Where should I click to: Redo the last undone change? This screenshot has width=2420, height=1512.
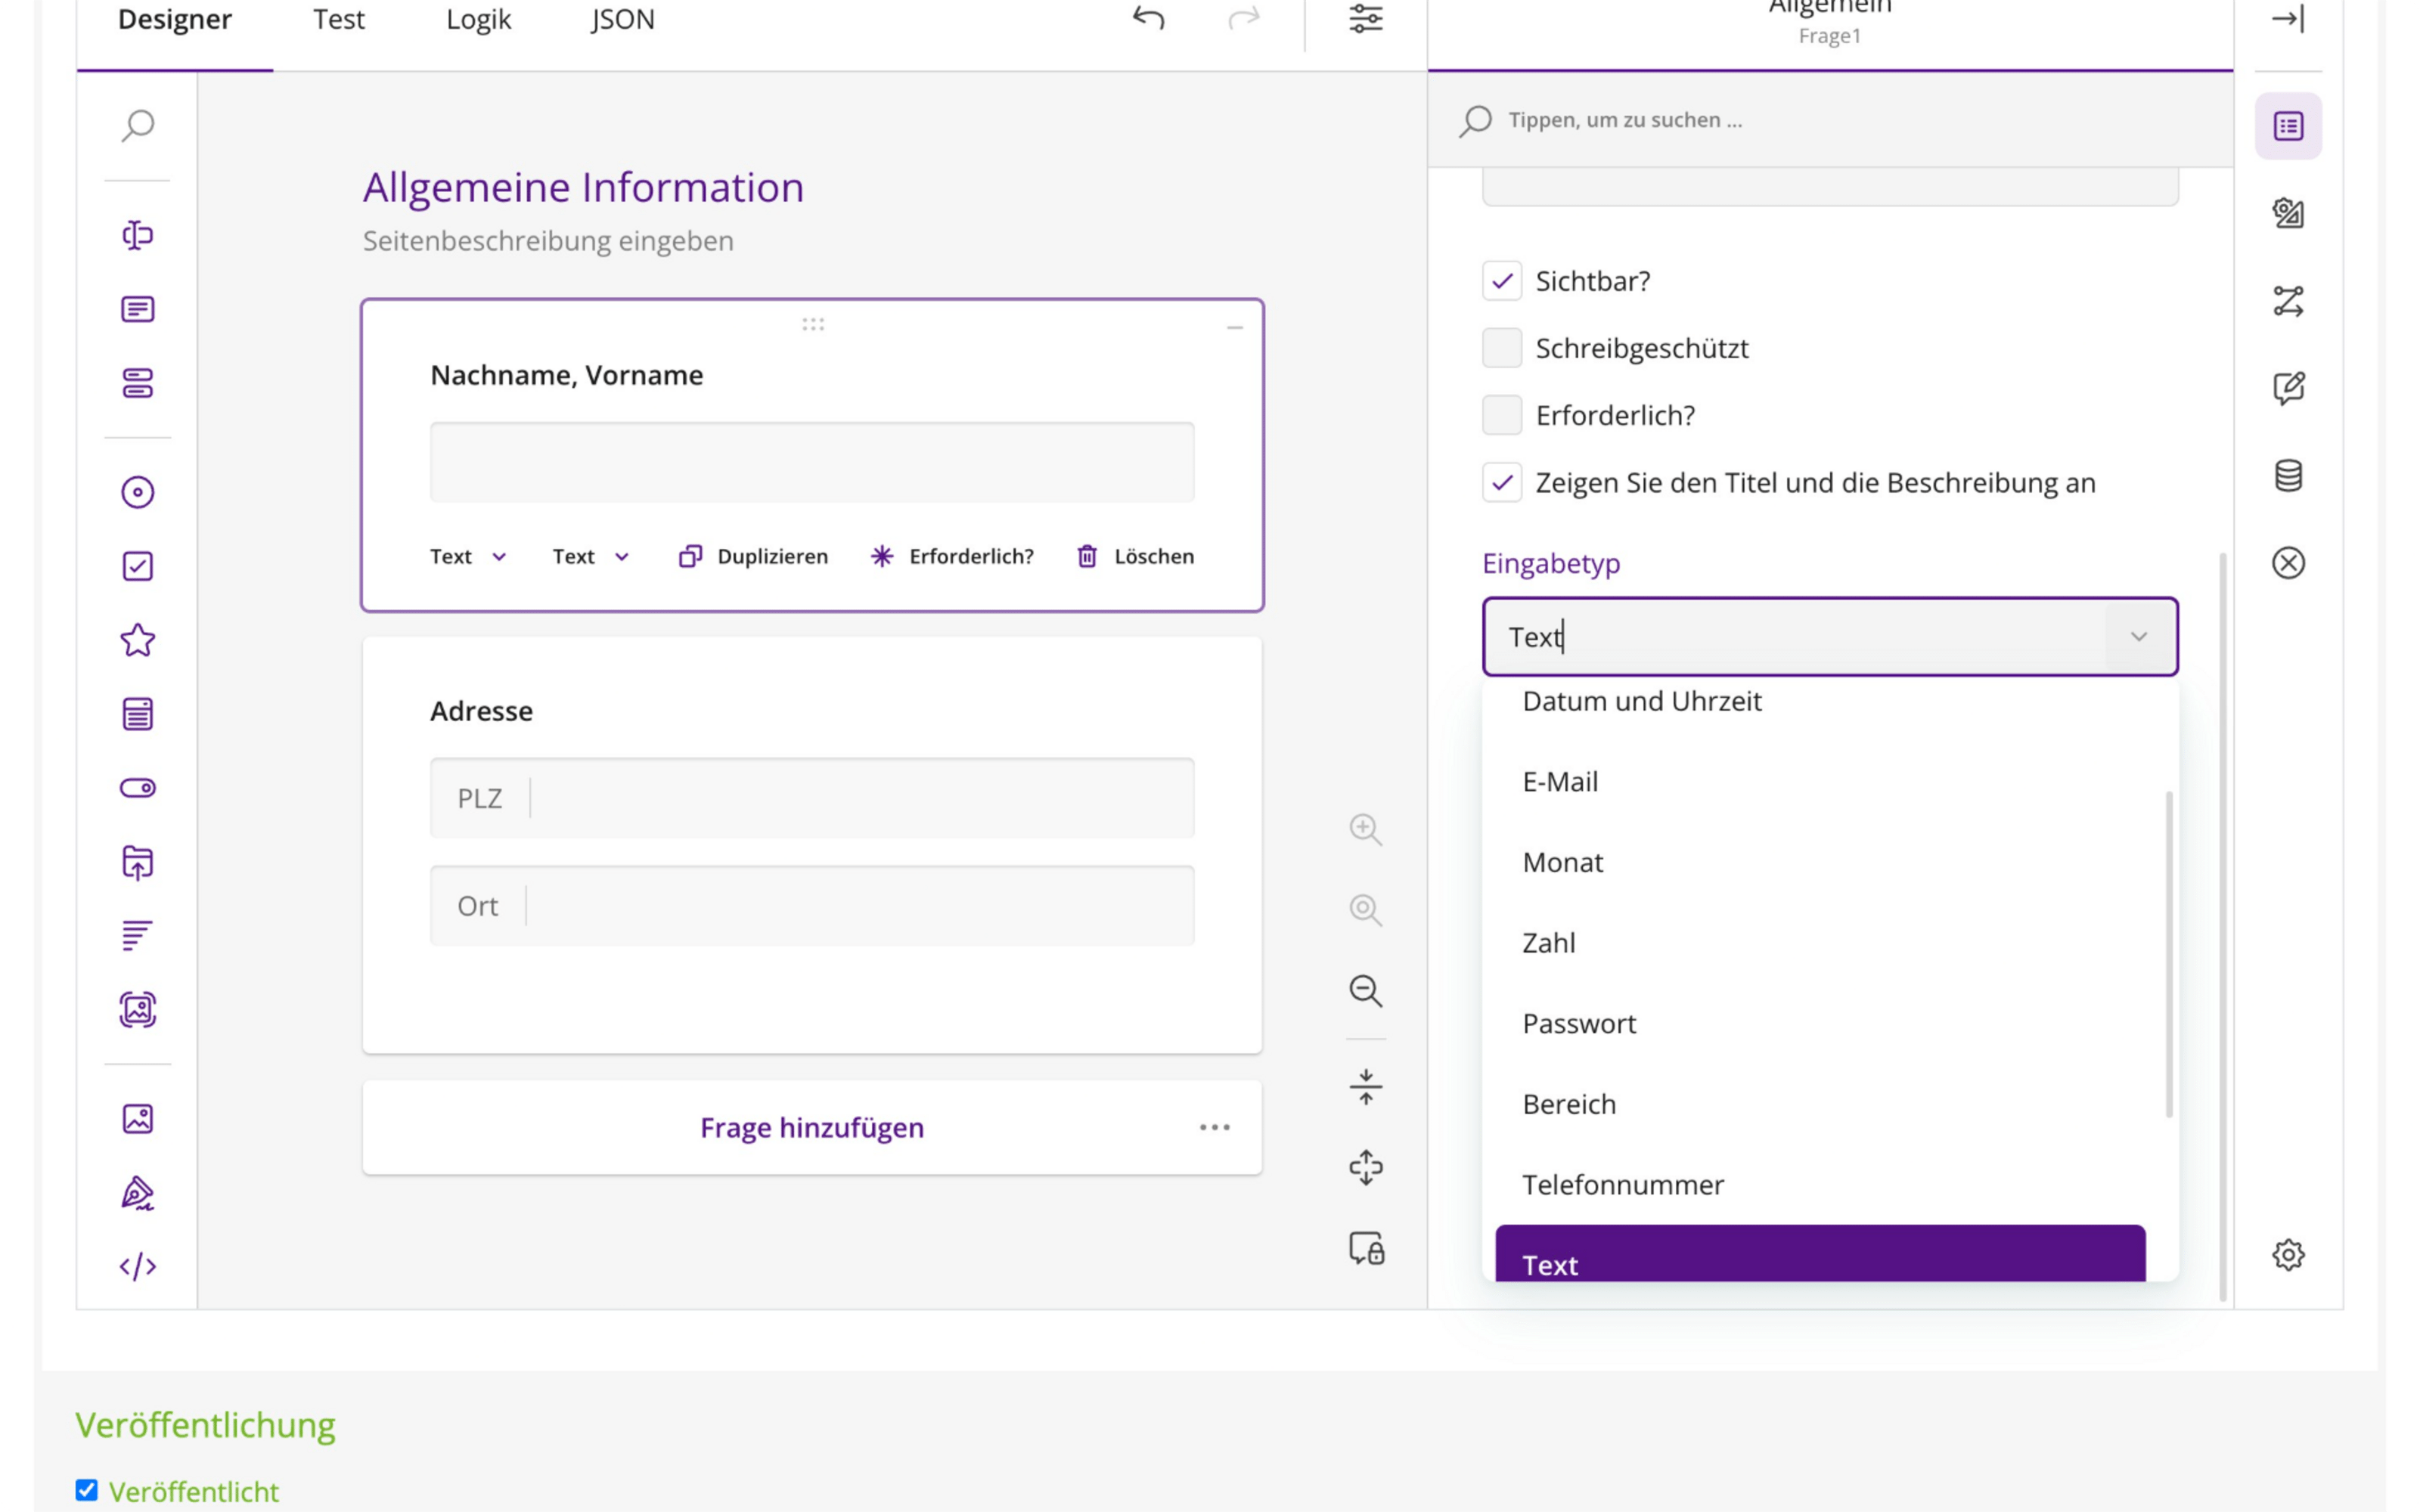point(1244,18)
